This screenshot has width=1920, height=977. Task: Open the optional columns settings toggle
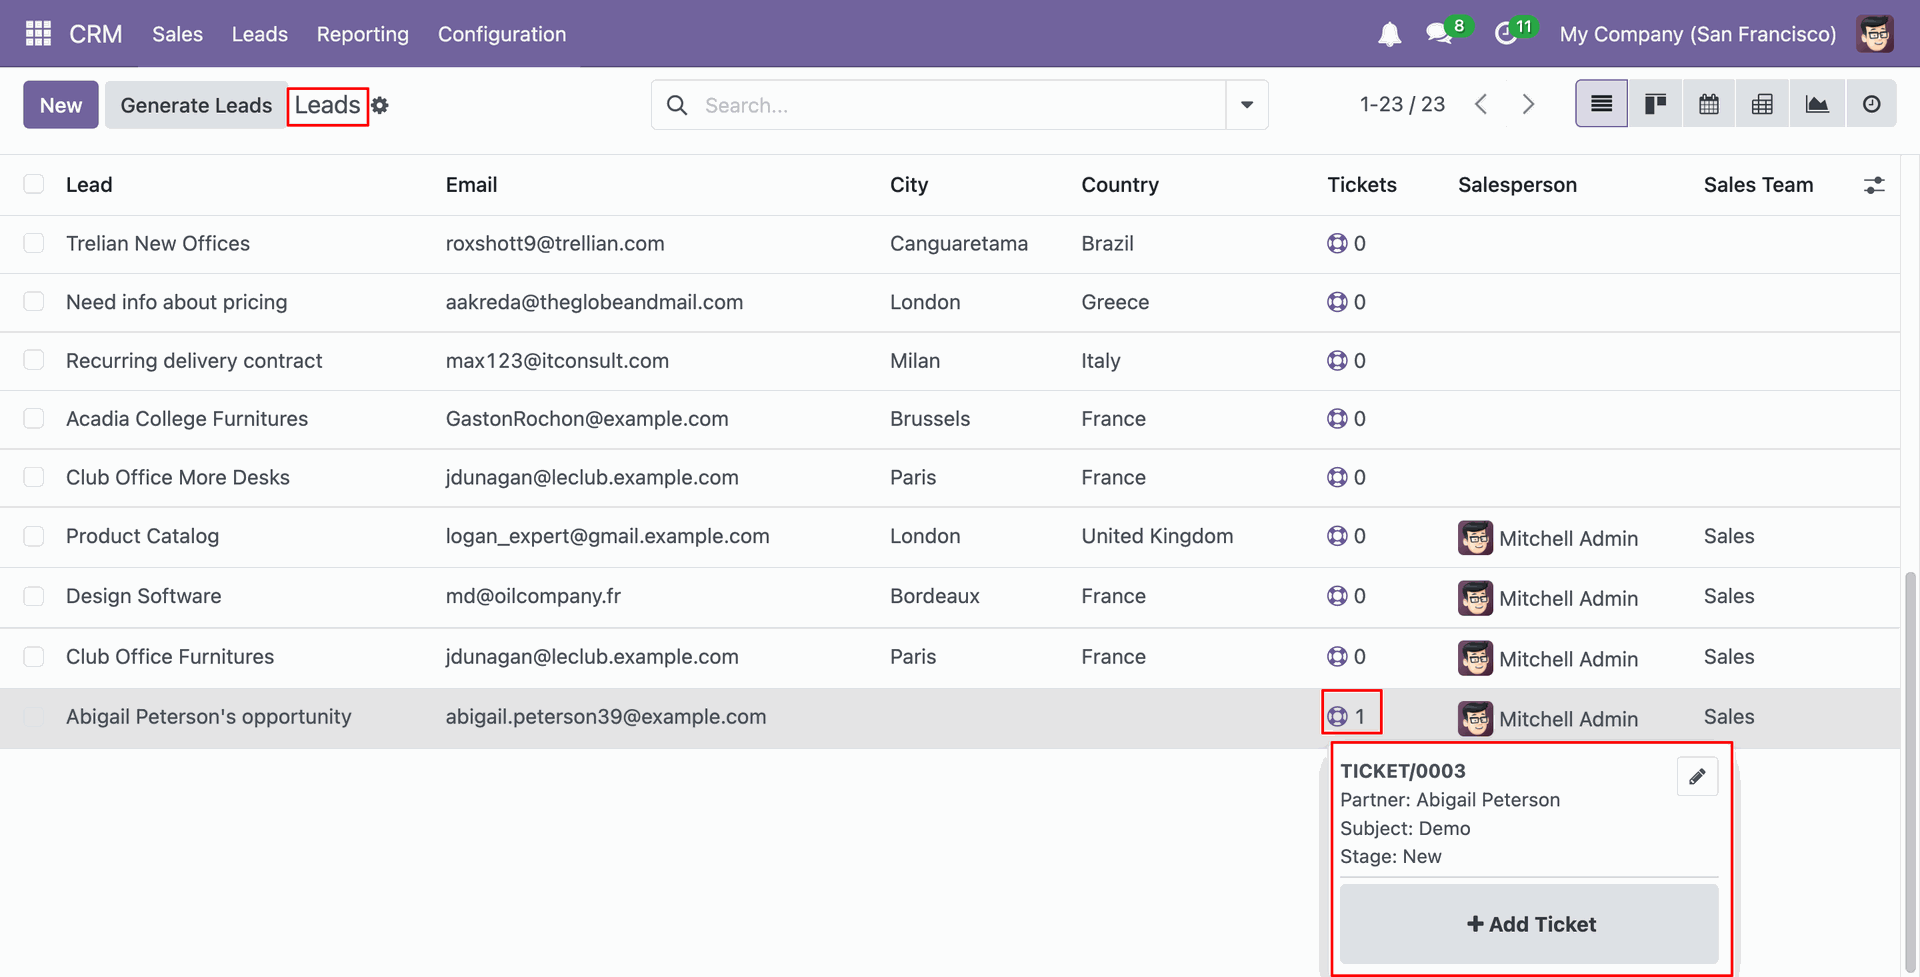[x=1874, y=185]
